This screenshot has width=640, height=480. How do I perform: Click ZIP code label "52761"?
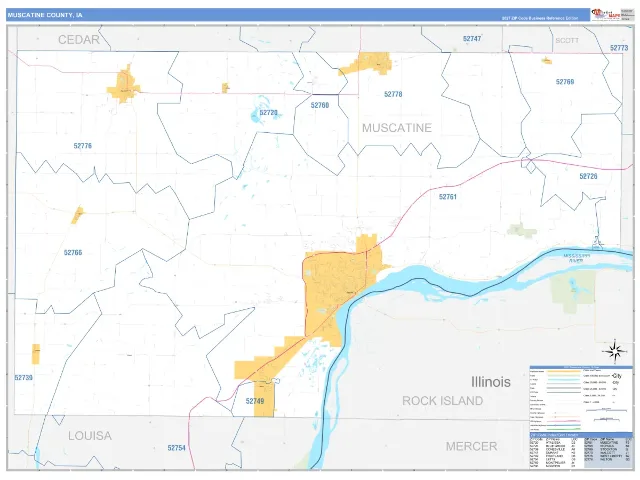click(x=447, y=197)
